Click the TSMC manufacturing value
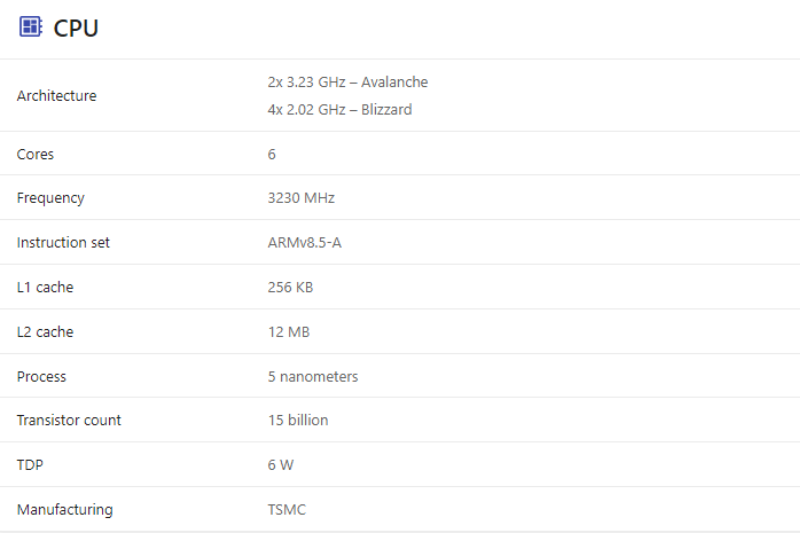Image resolution: width=800 pixels, height=533 pixels. [287, 510]
